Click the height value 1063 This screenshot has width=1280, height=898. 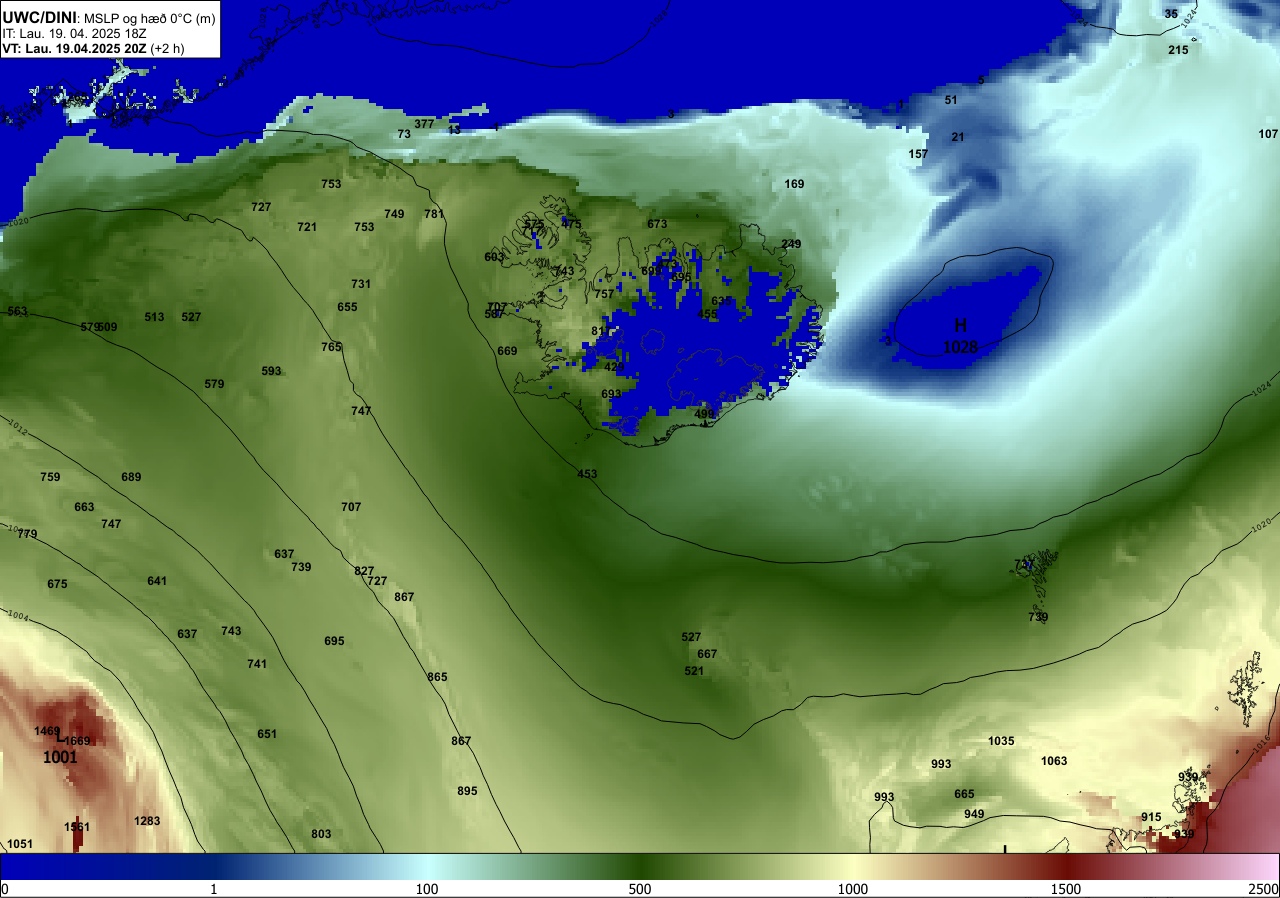(1054, 761)
